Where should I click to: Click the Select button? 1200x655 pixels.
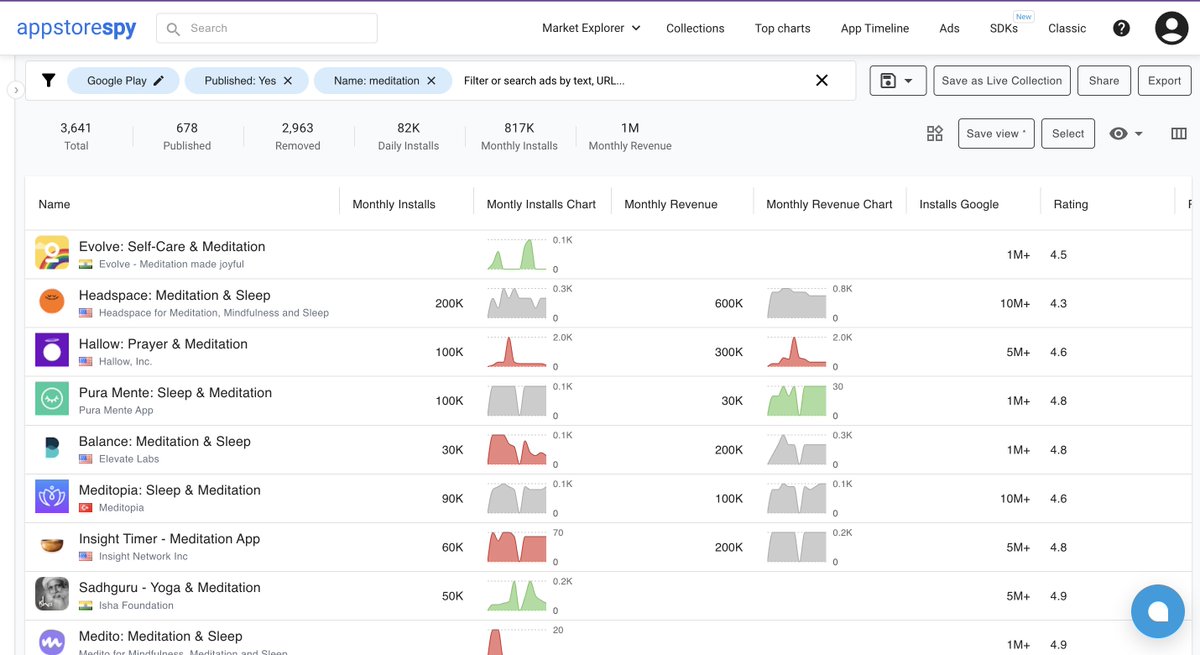point(1068,134)
